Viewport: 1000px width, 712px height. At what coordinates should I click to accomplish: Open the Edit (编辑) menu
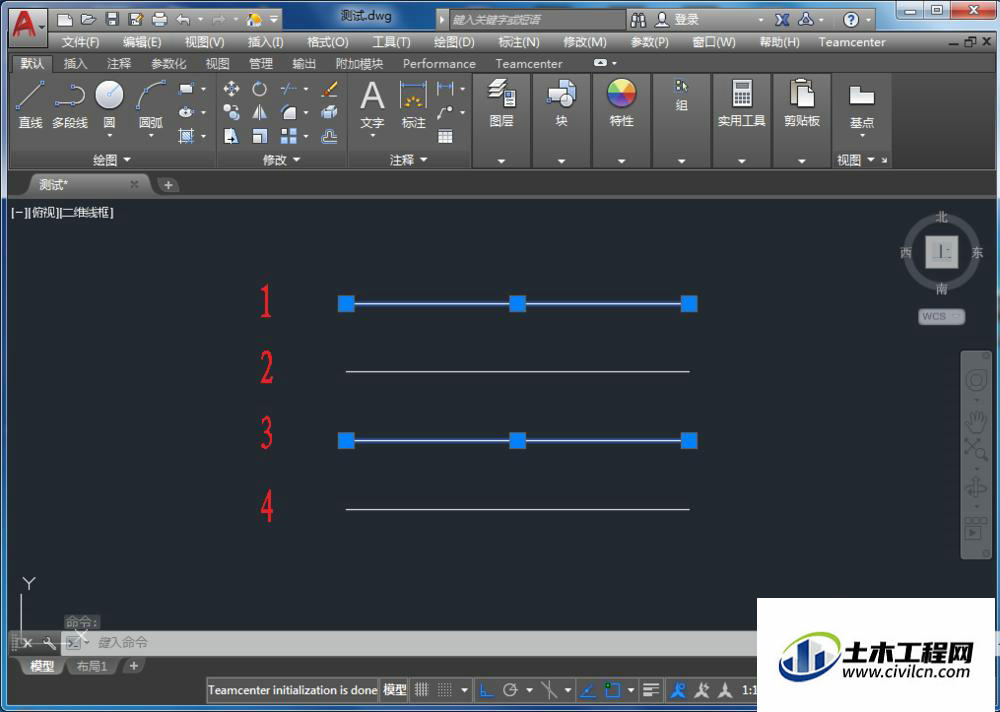142,42
